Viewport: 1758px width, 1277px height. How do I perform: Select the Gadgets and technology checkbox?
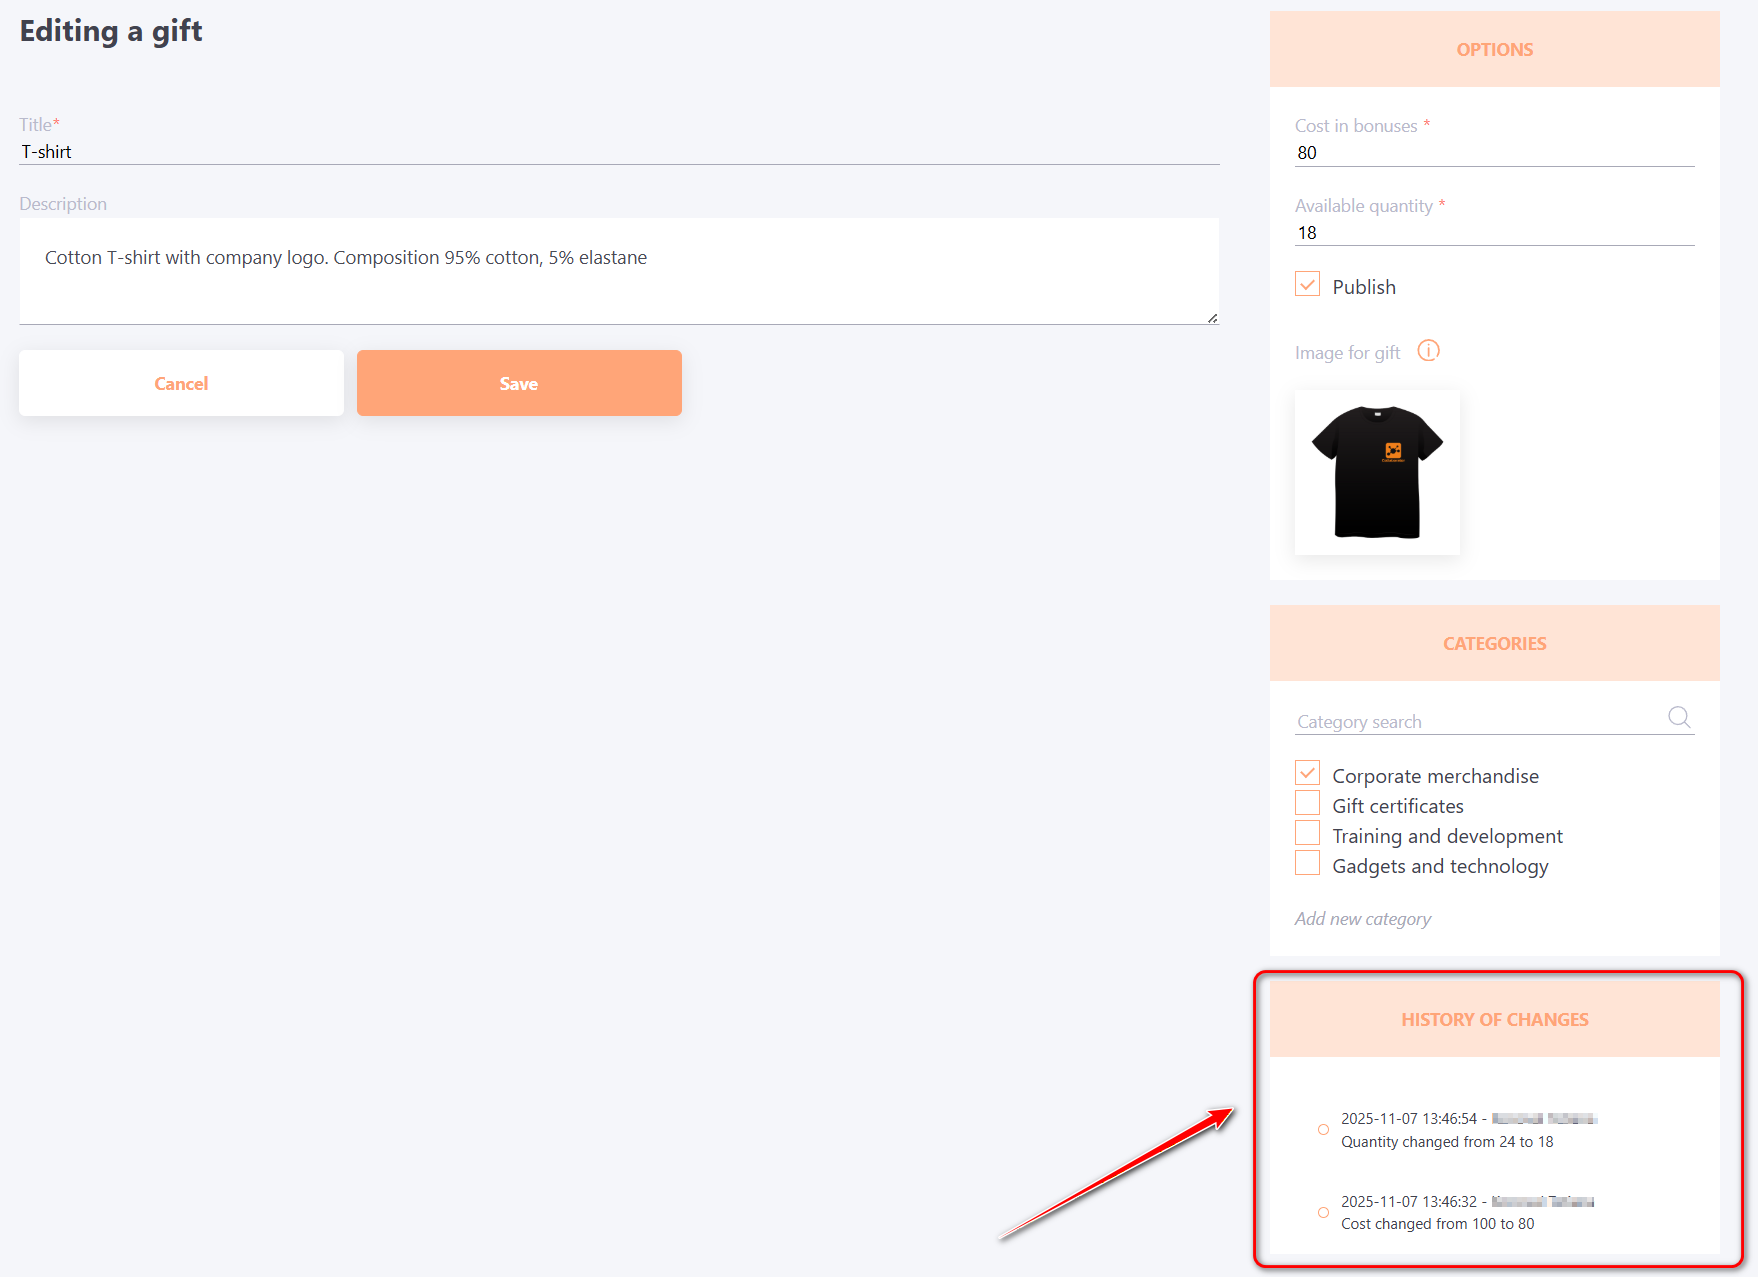pyautogui.click(x=1307, y=864)
